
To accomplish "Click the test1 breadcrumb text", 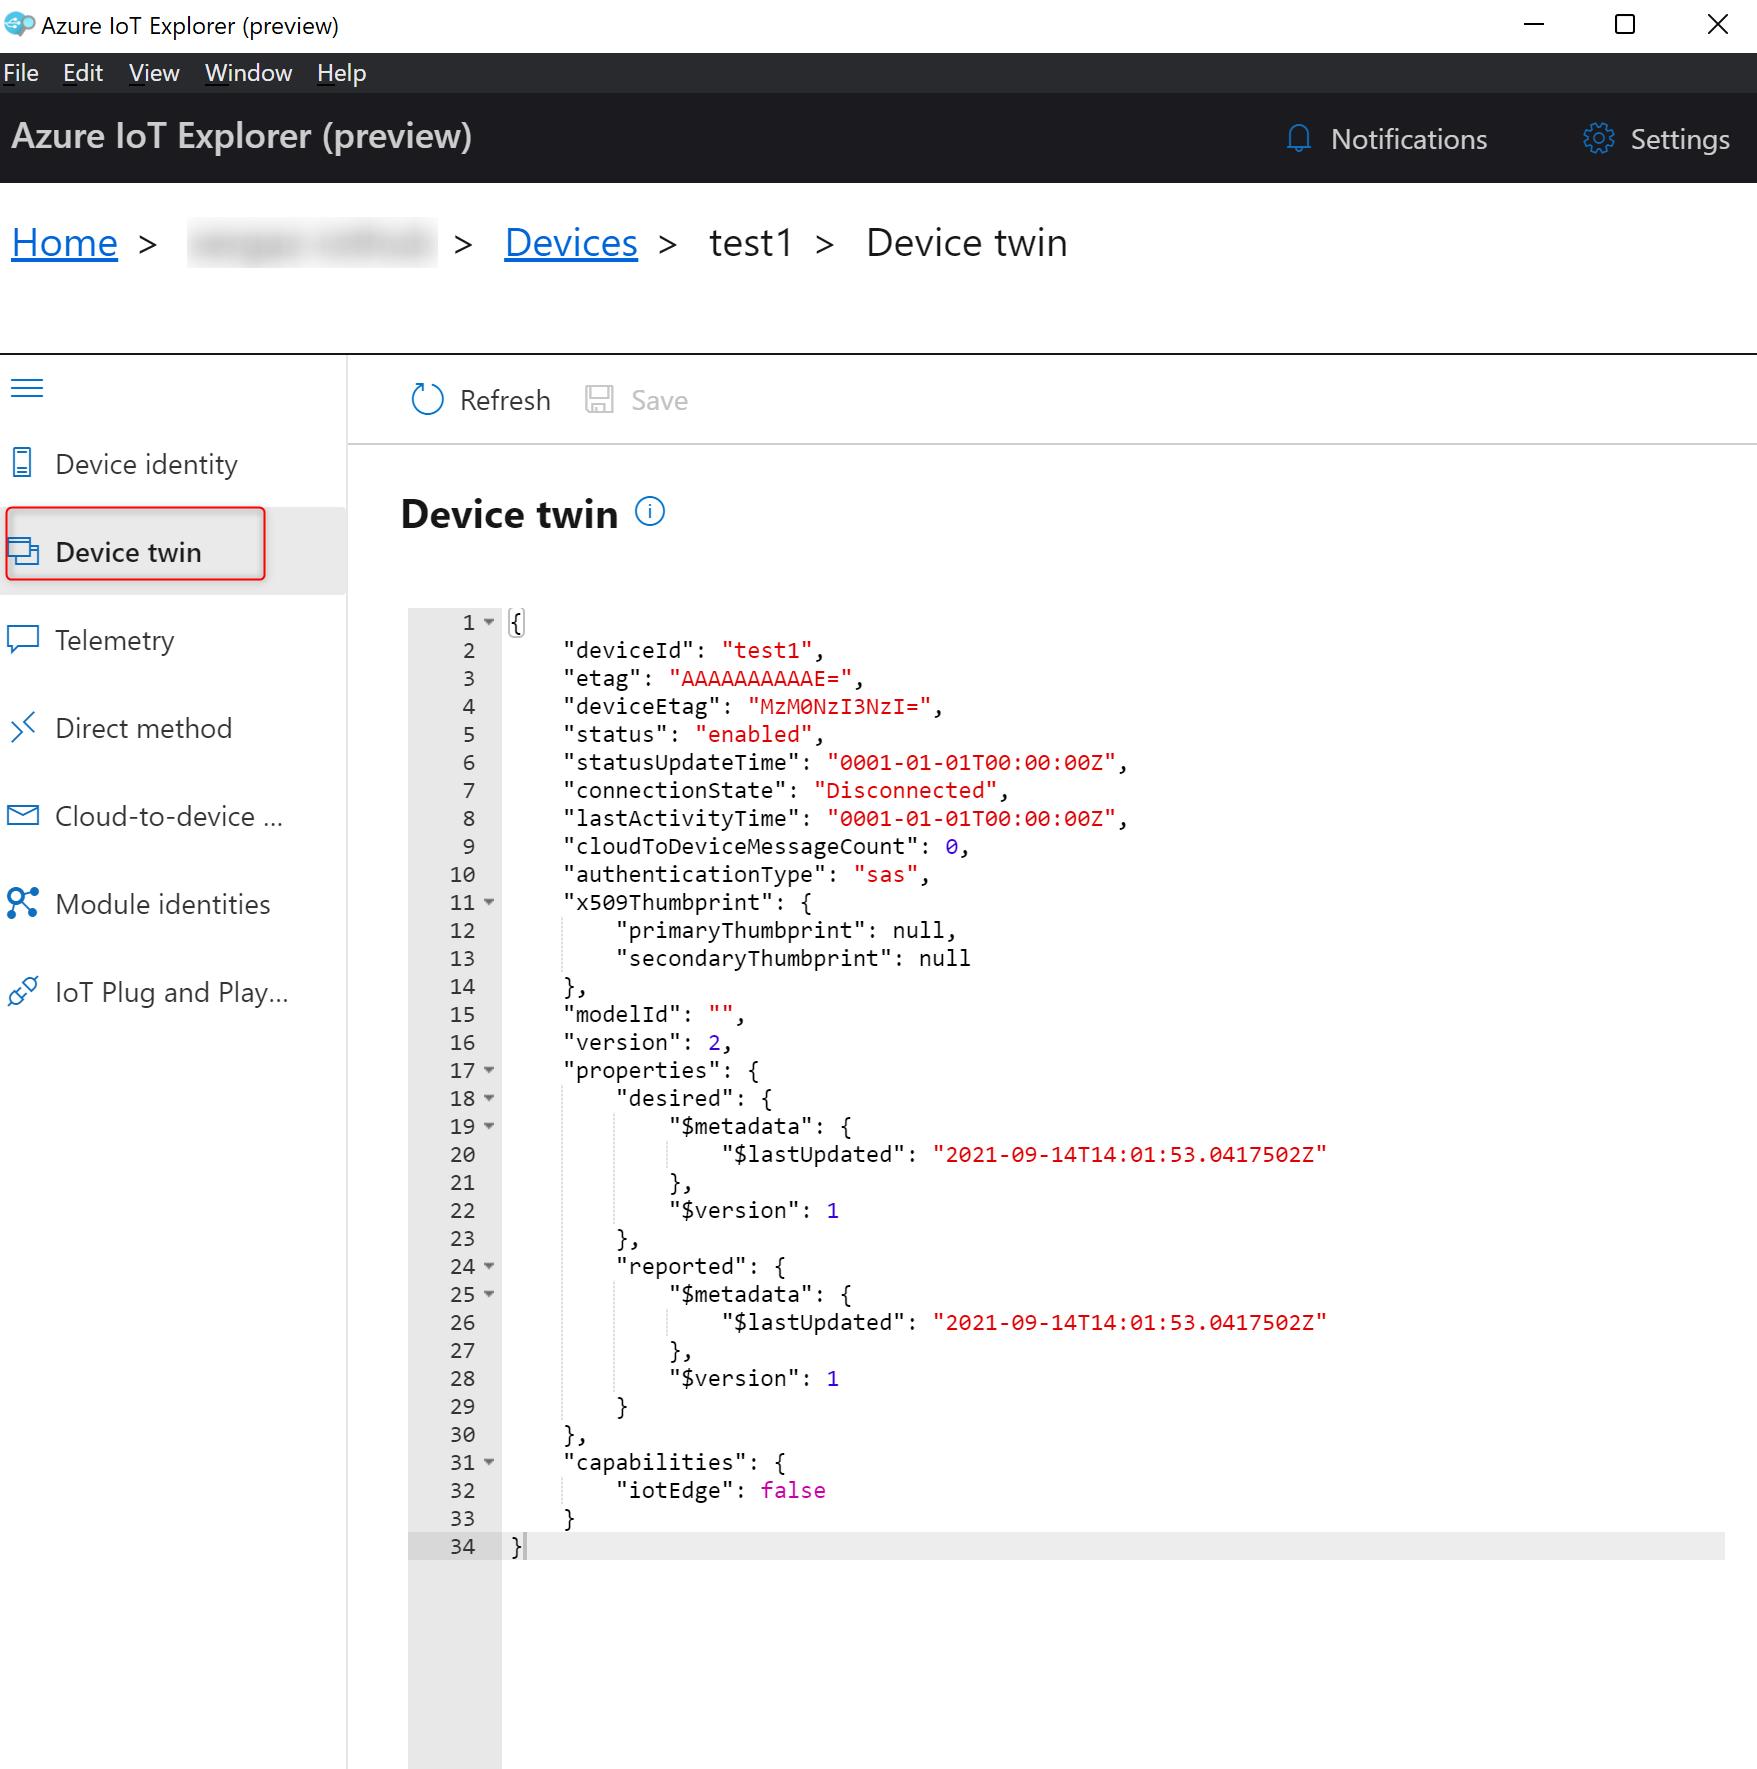I will coord(750,242).
